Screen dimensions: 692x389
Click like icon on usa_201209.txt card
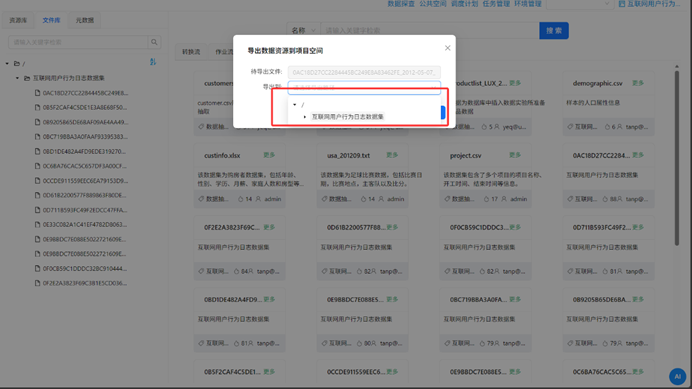click(x=364, y=199)
